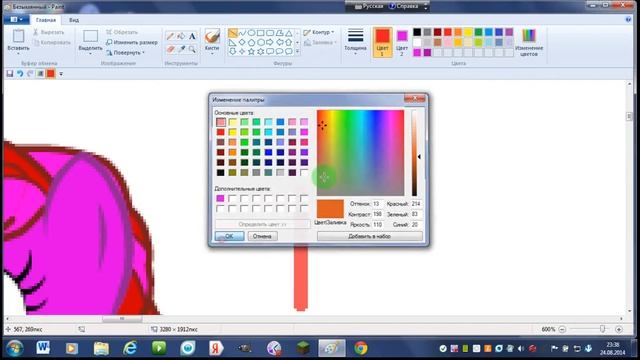Expand the Вставить dropdown arrow

[x=18, y=53]
